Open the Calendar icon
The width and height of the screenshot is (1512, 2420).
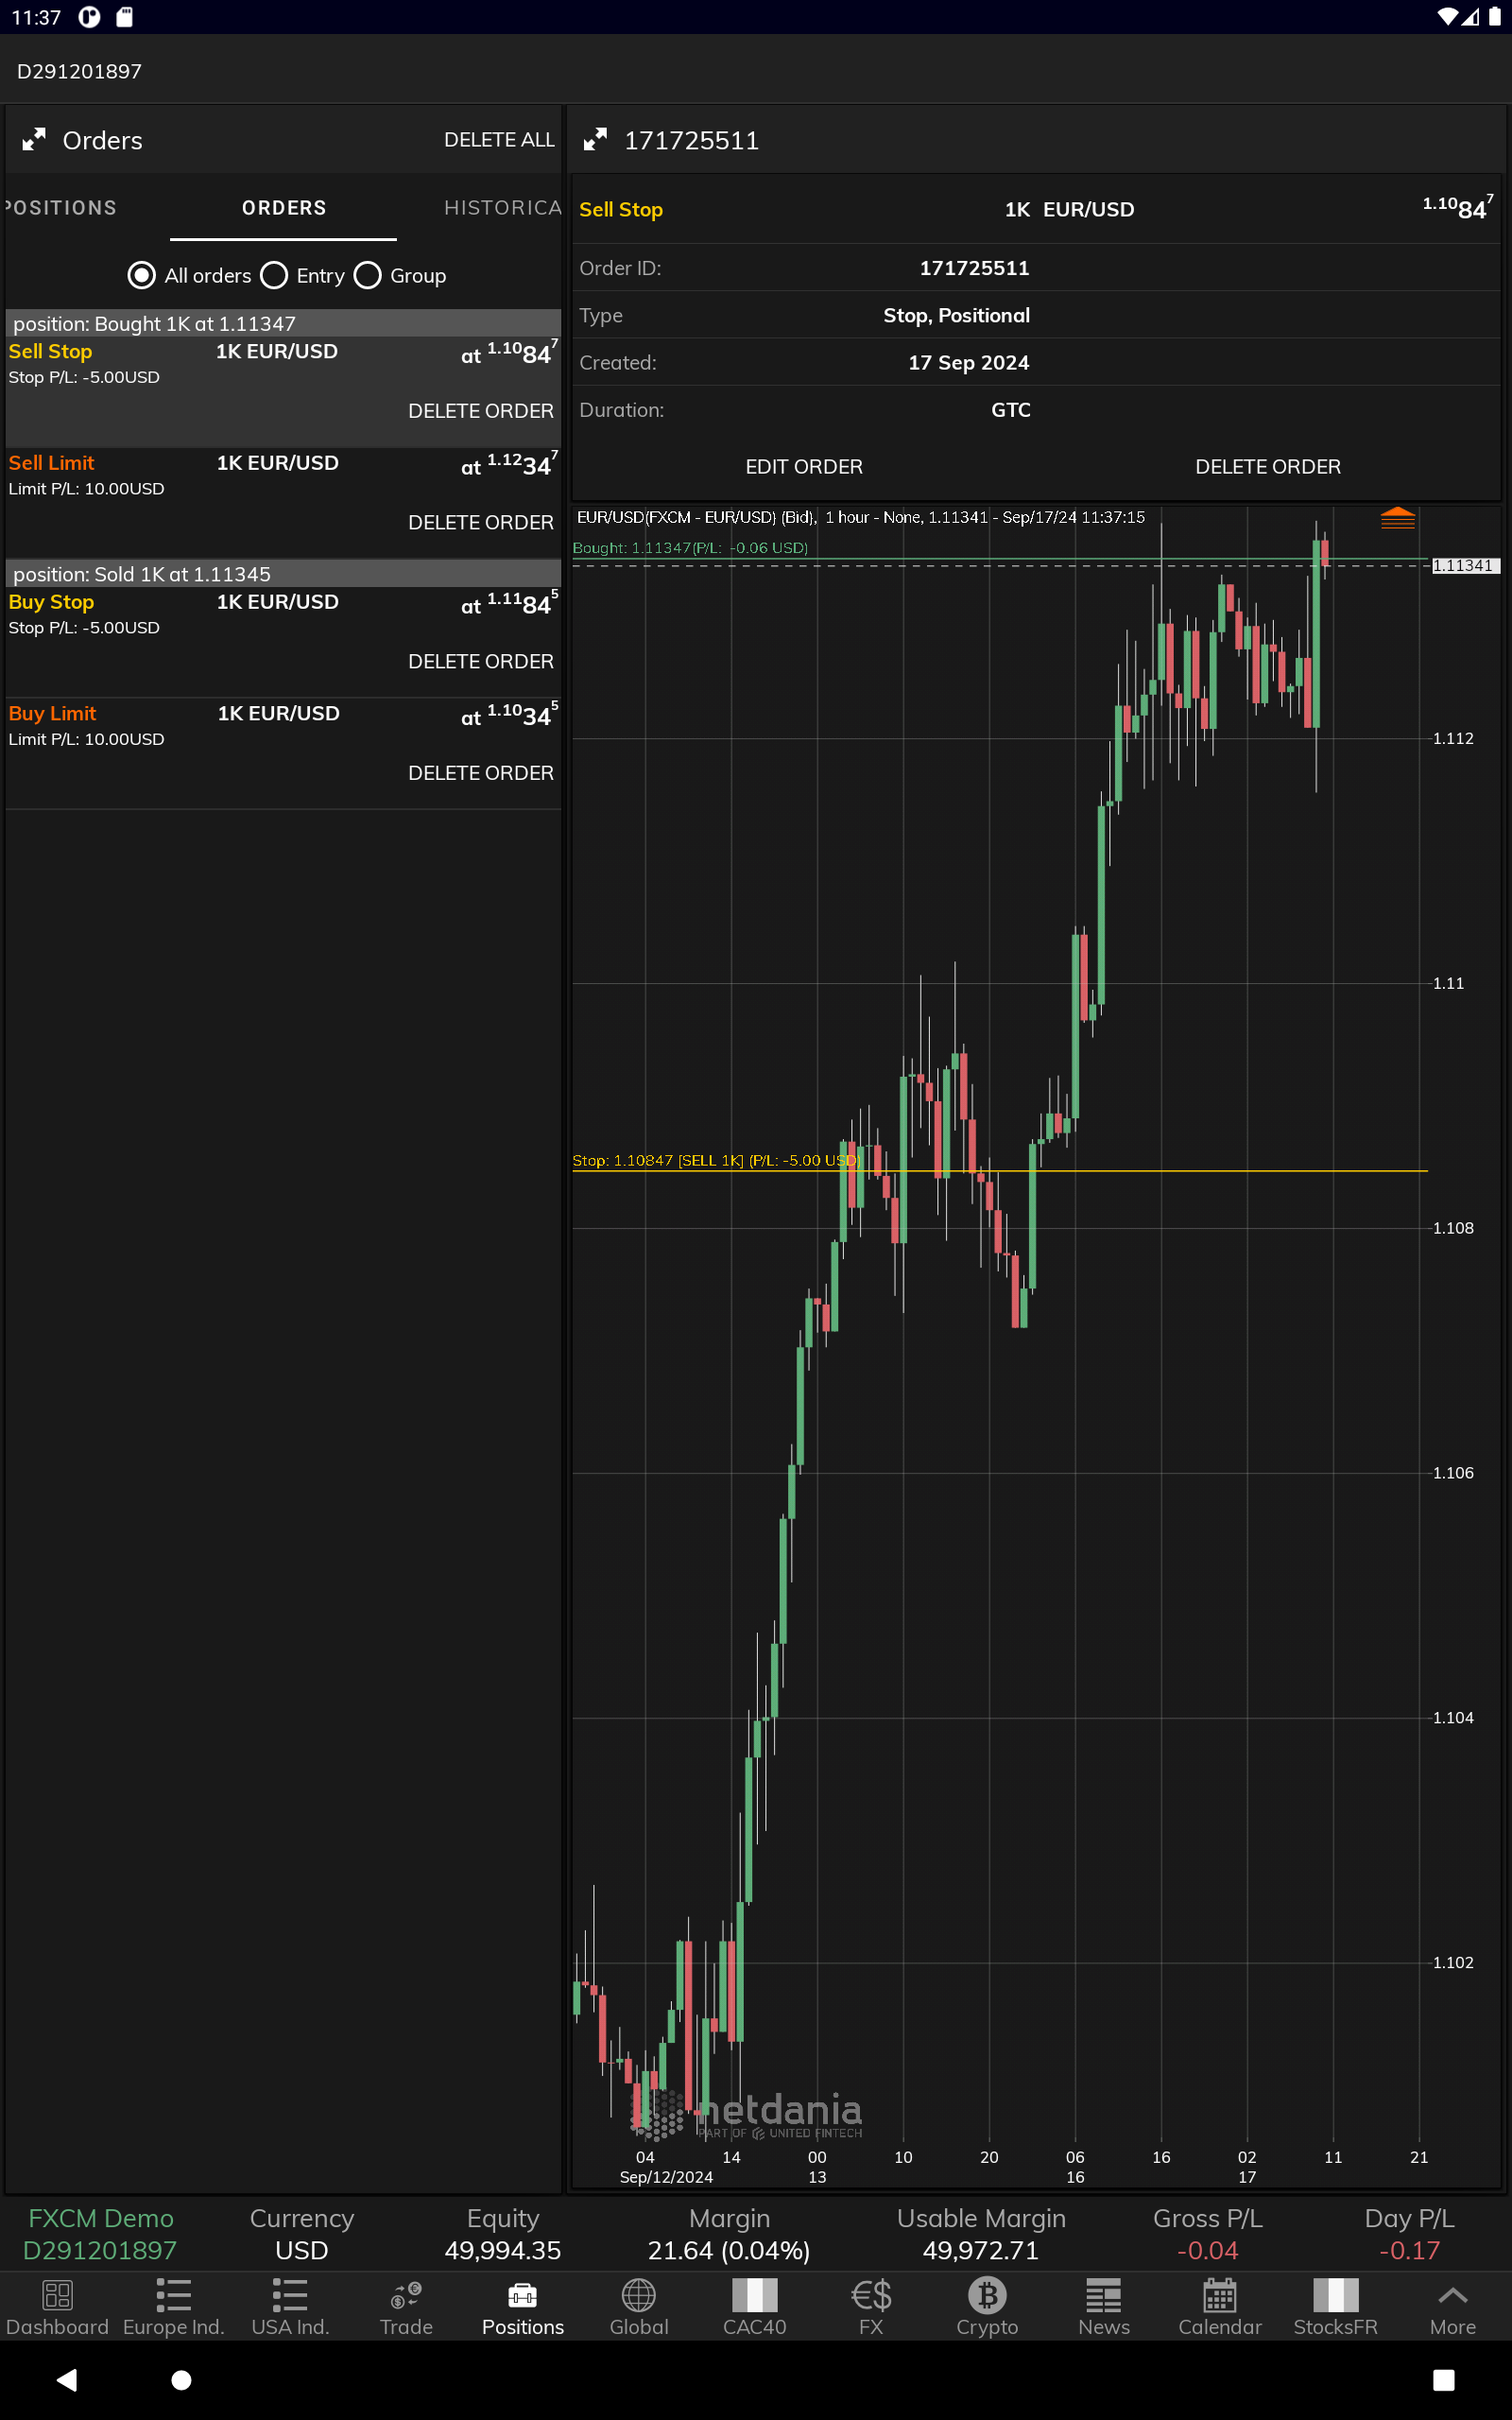coord(1220,2295)
